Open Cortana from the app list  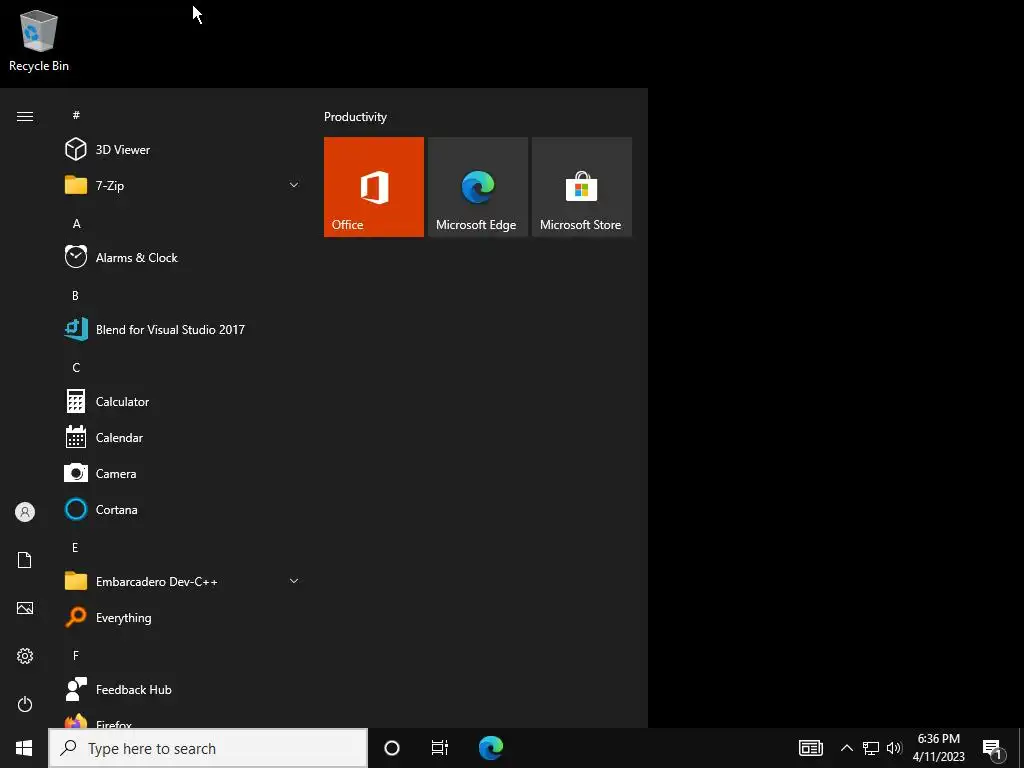[182, 509]
